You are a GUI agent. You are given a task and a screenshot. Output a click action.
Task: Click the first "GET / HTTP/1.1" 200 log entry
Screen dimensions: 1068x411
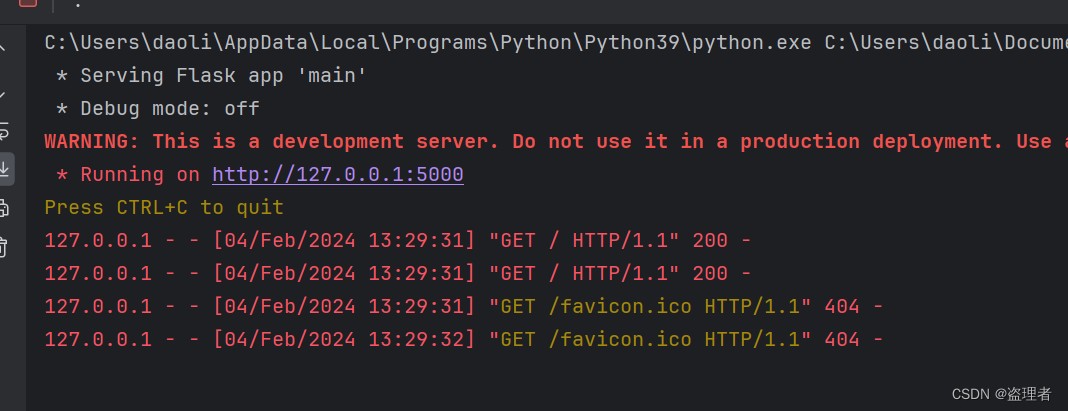point(398,241)
